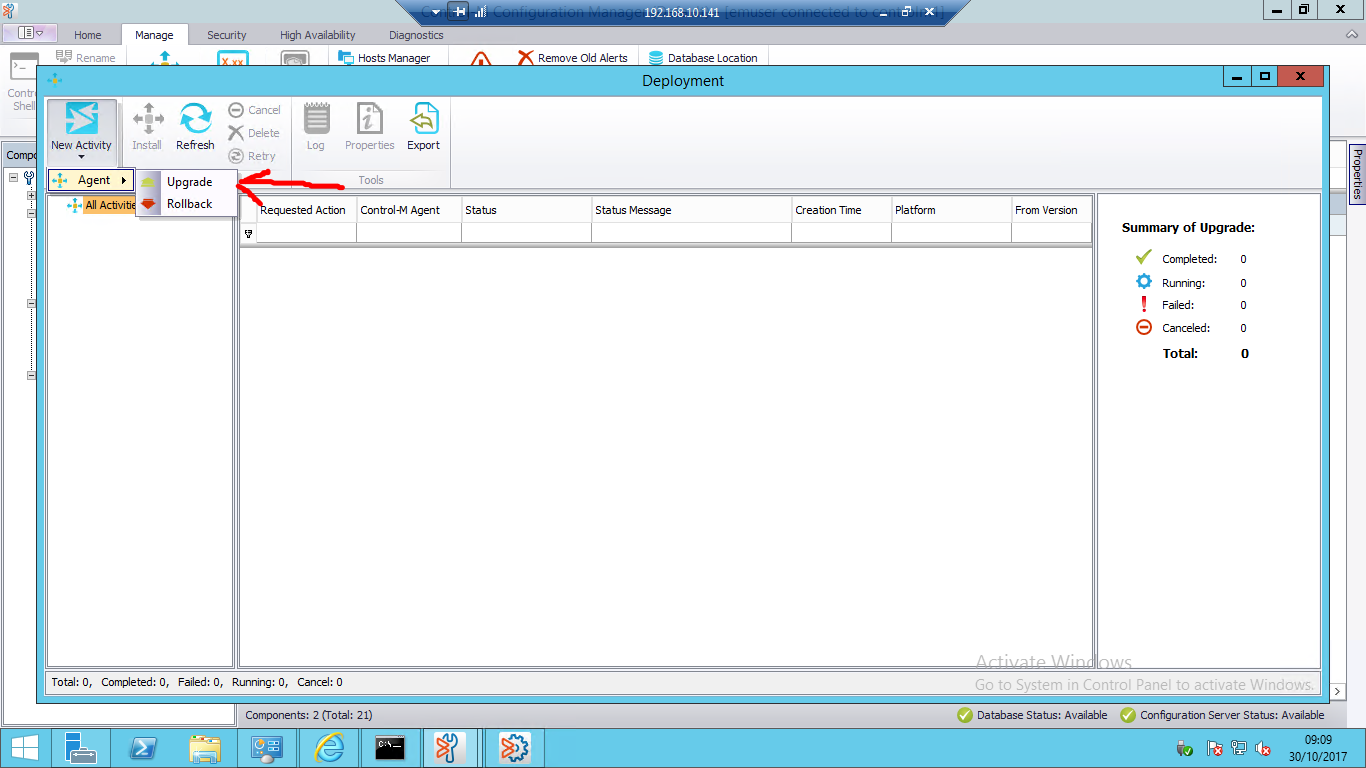Switch to the Security ribbon tab

(x=226, y=35)
